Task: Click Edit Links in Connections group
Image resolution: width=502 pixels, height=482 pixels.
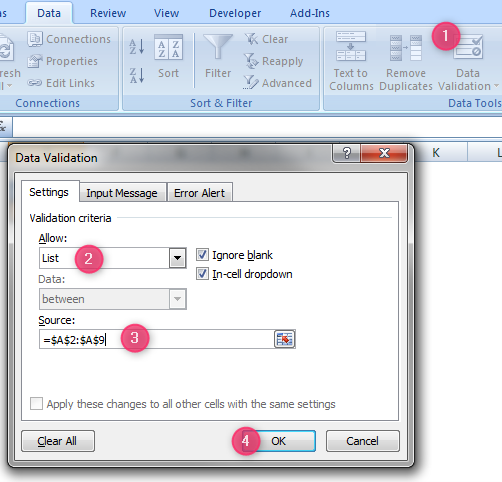Action: point(61,83)
